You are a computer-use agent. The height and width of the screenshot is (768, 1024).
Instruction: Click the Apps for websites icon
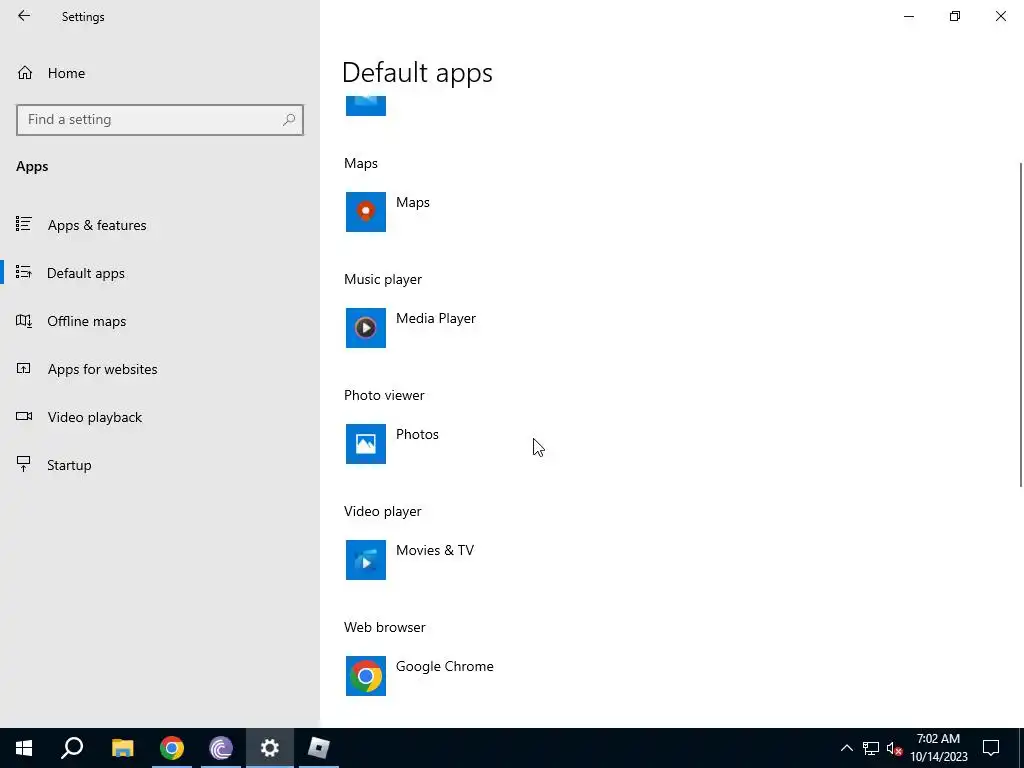(24, 368)
